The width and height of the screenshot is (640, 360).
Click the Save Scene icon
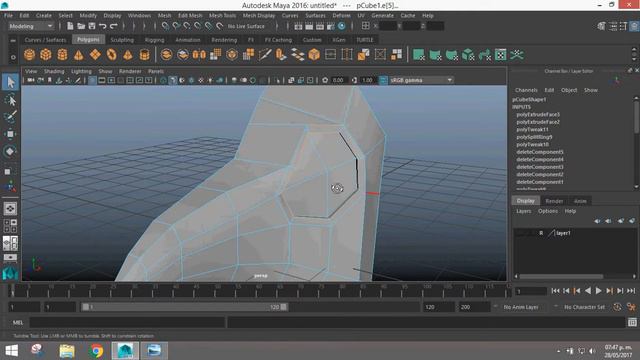pos(92,26)
